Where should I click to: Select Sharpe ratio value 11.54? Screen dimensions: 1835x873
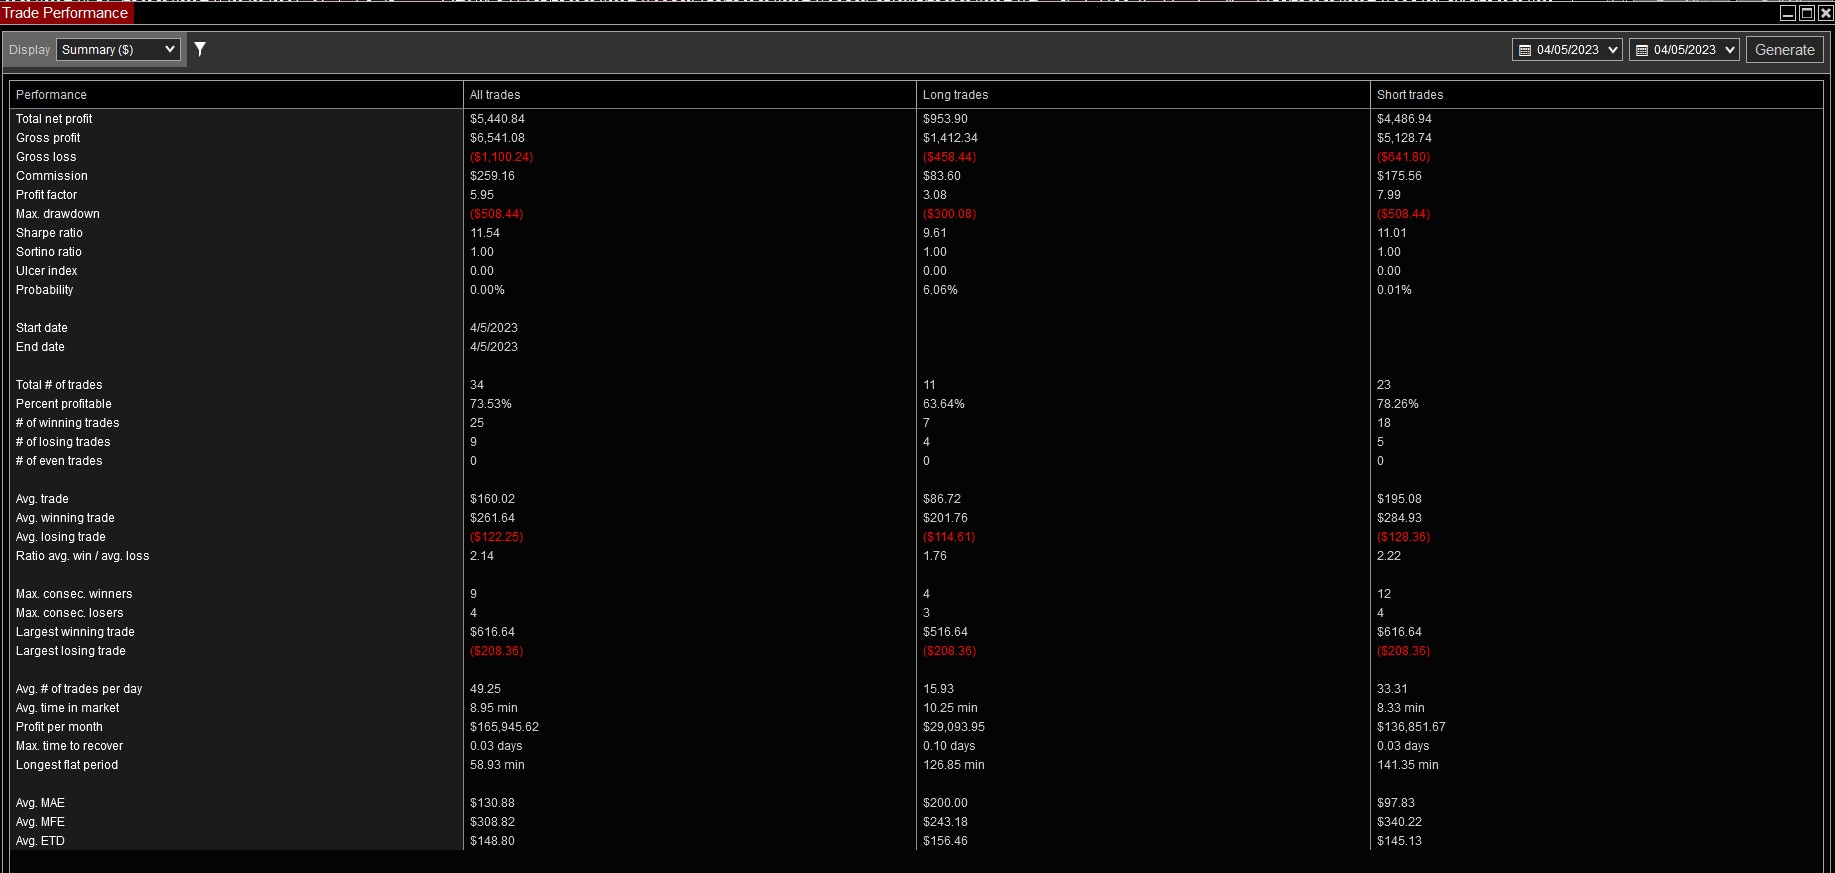click(485, 233)
